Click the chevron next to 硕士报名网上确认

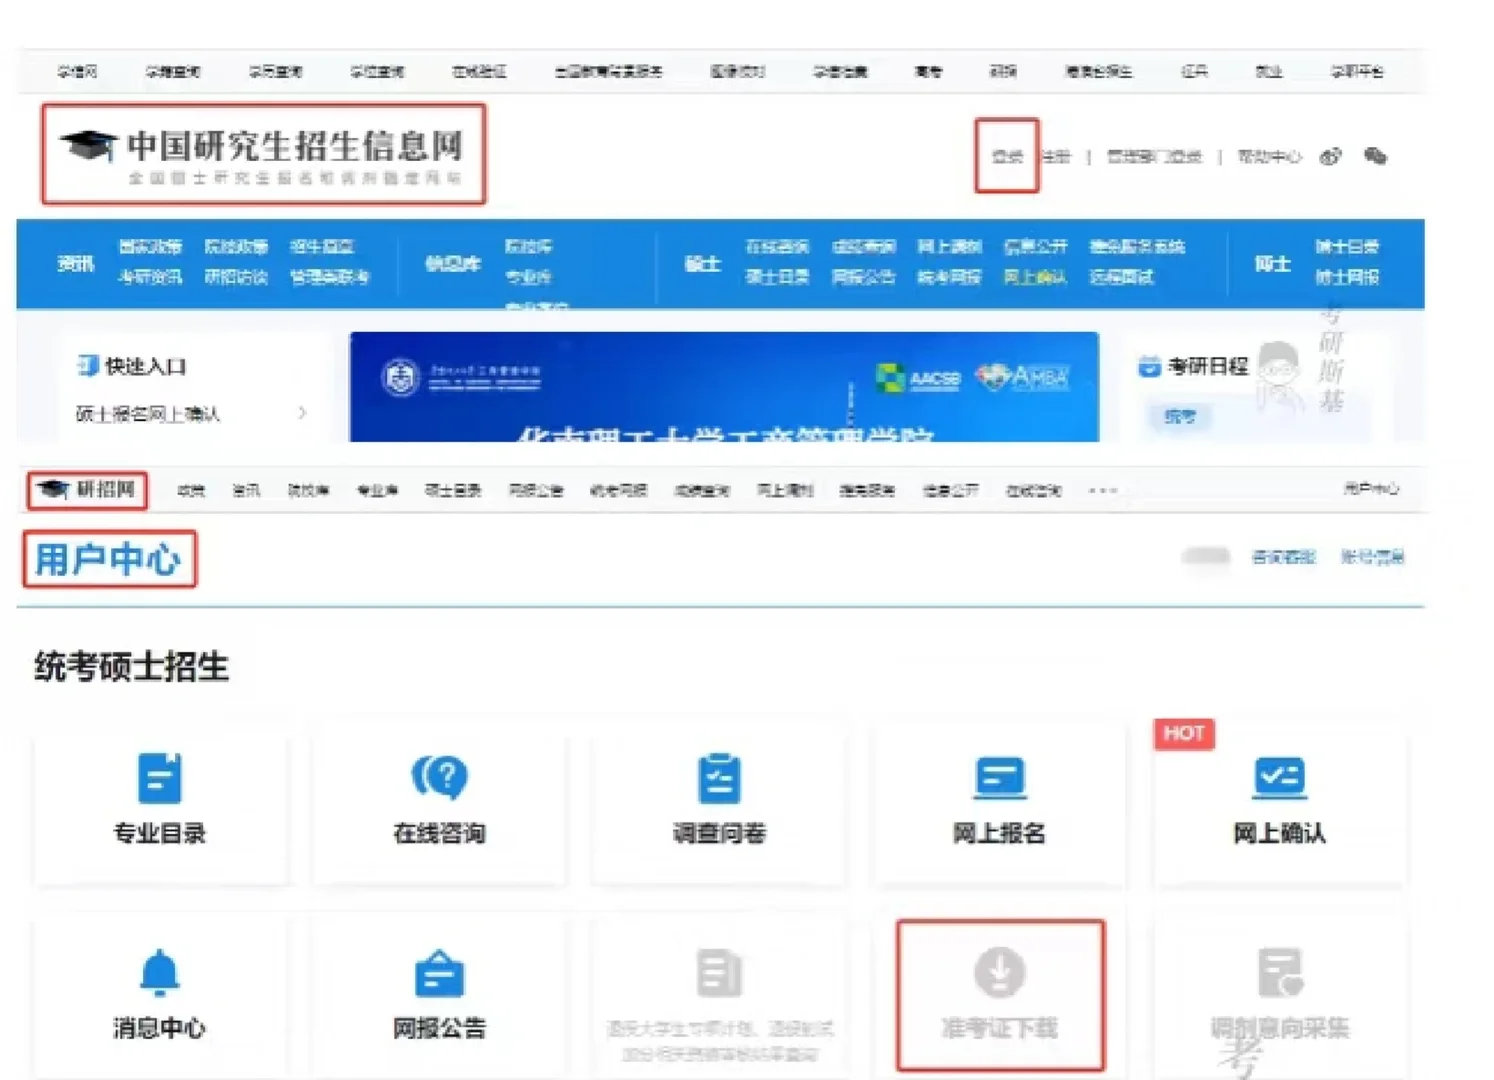point(303,413)
